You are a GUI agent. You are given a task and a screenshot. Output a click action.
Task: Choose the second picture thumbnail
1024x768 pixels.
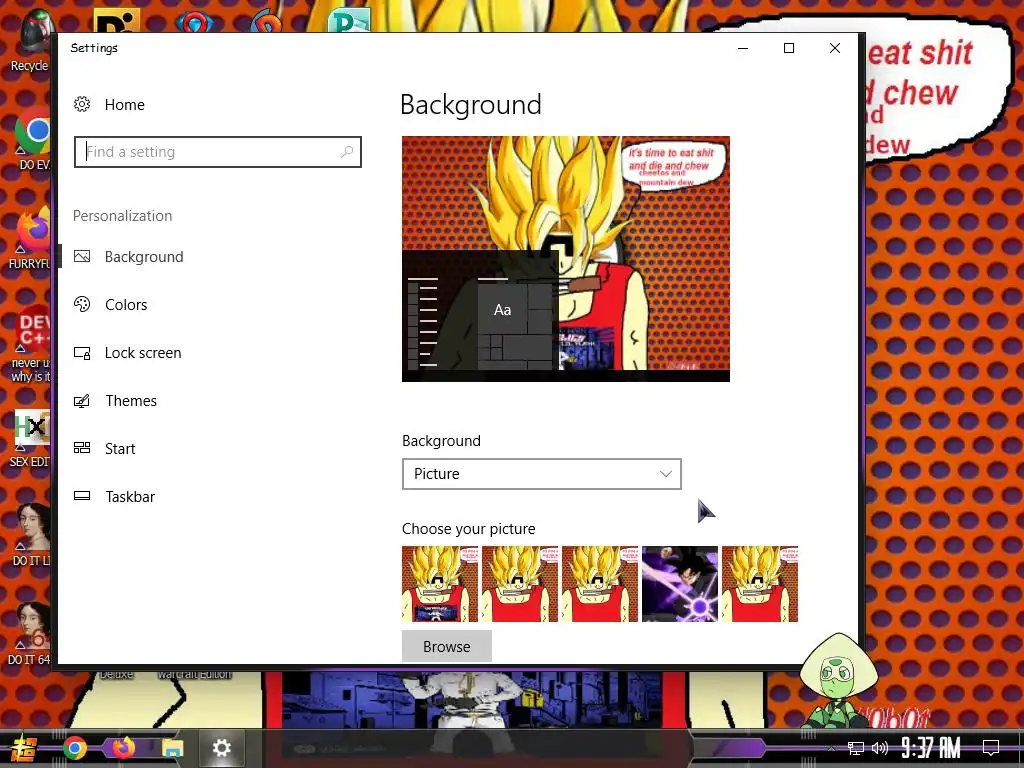[x=520, y=584]
